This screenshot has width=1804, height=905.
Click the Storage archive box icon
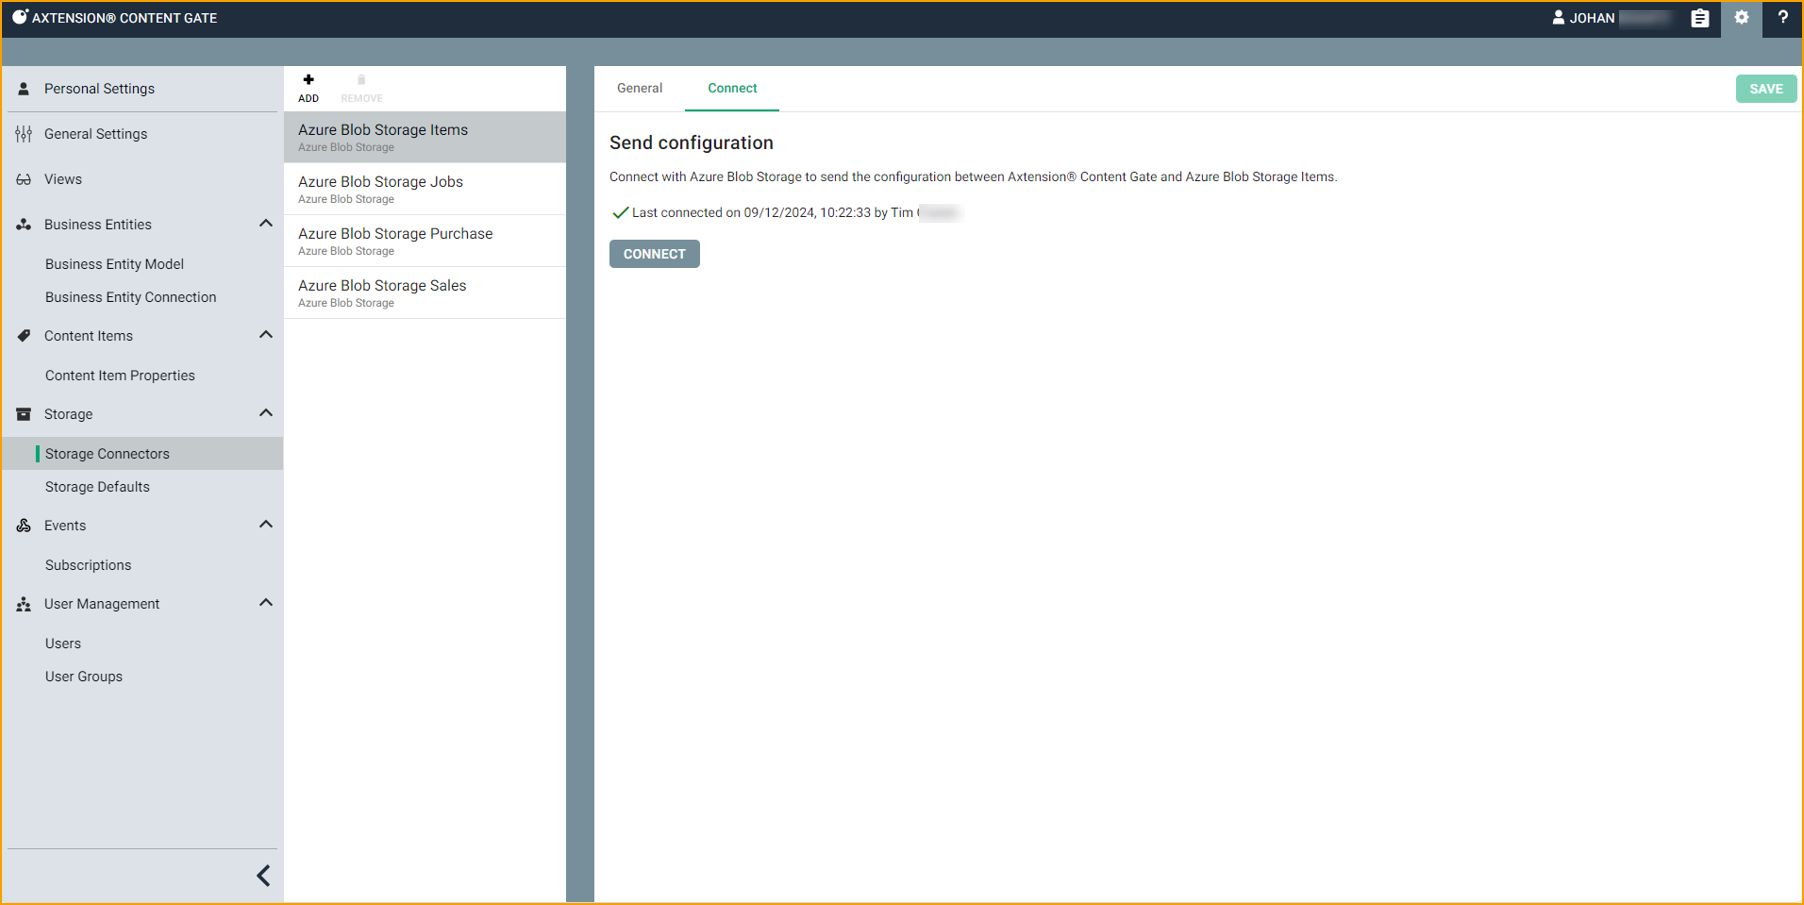[24, 414]
